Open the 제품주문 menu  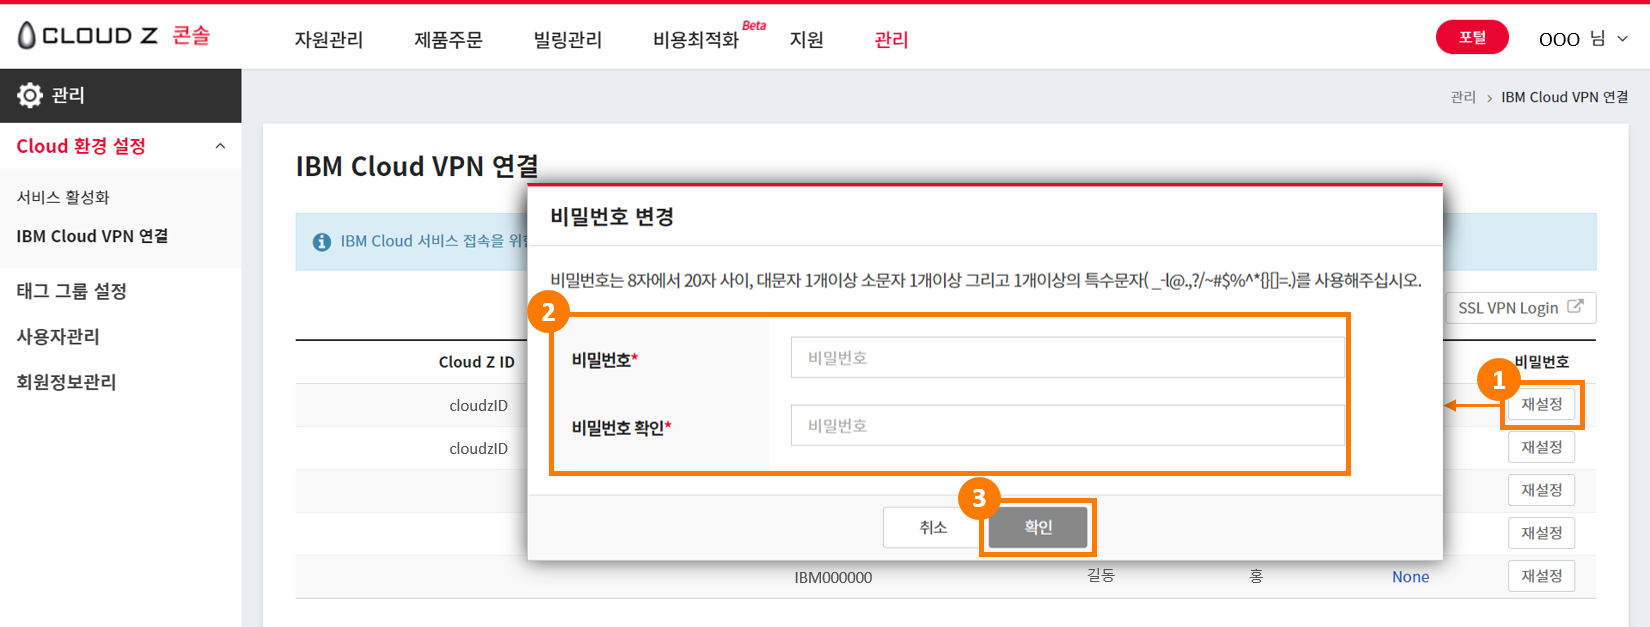(x=448, y=40)
